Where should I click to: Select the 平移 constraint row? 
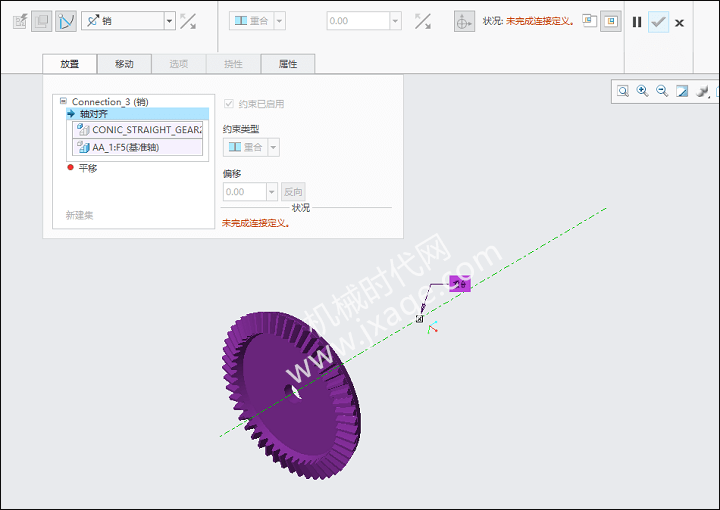[x=88, y=168]
